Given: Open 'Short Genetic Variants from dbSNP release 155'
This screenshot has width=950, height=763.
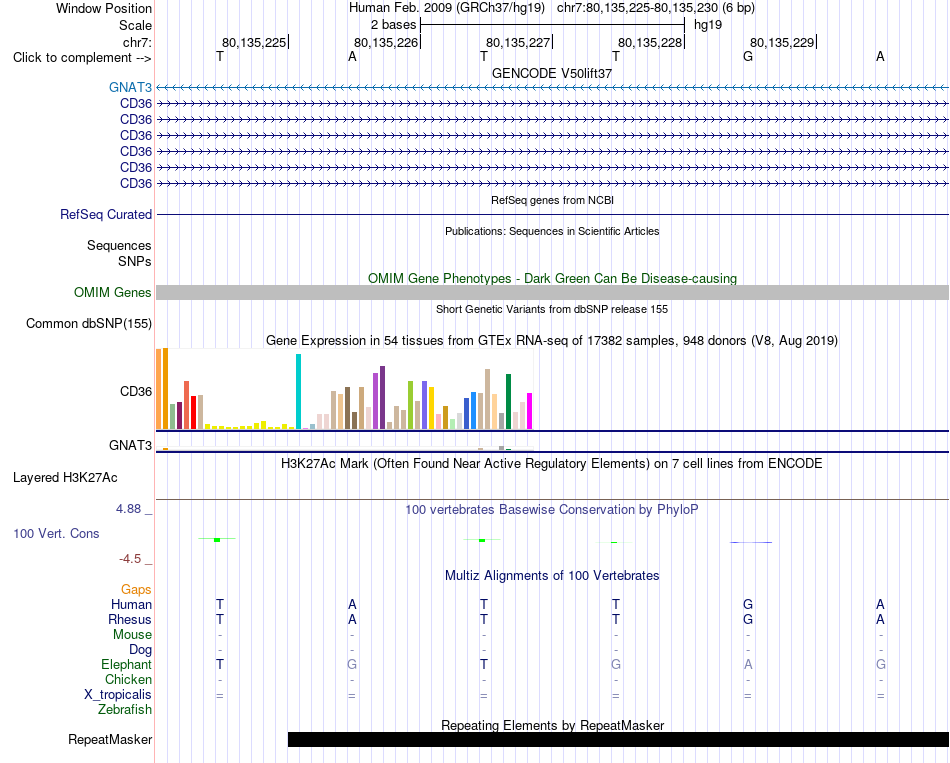Looking at the screenshot, I should tap(552, 309).
